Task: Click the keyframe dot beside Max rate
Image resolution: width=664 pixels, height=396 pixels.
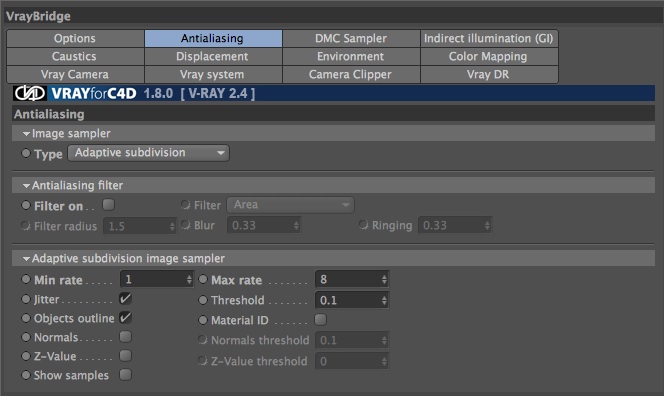Action: [x=203, y=279]
